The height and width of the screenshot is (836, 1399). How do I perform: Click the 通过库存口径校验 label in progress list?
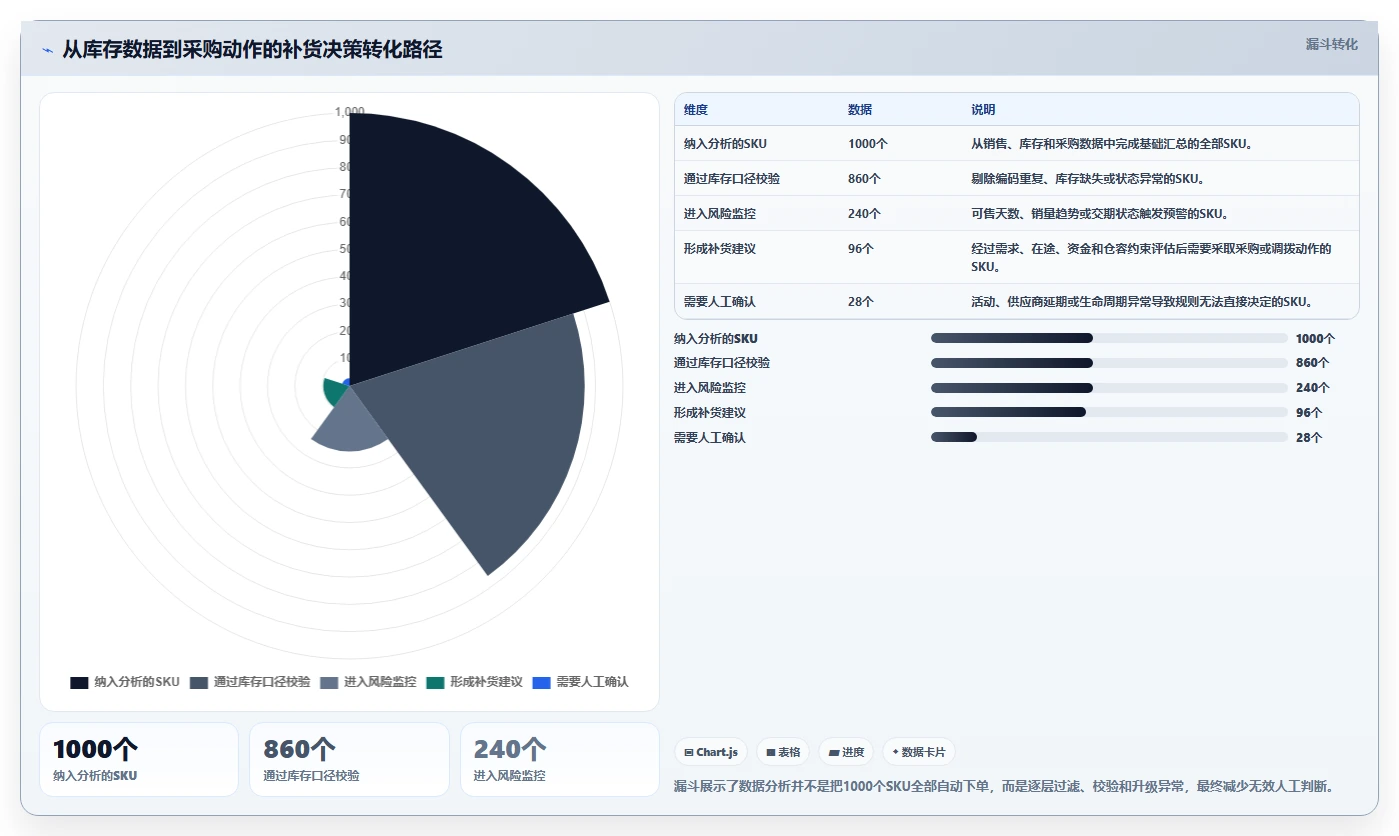[722, 363]
